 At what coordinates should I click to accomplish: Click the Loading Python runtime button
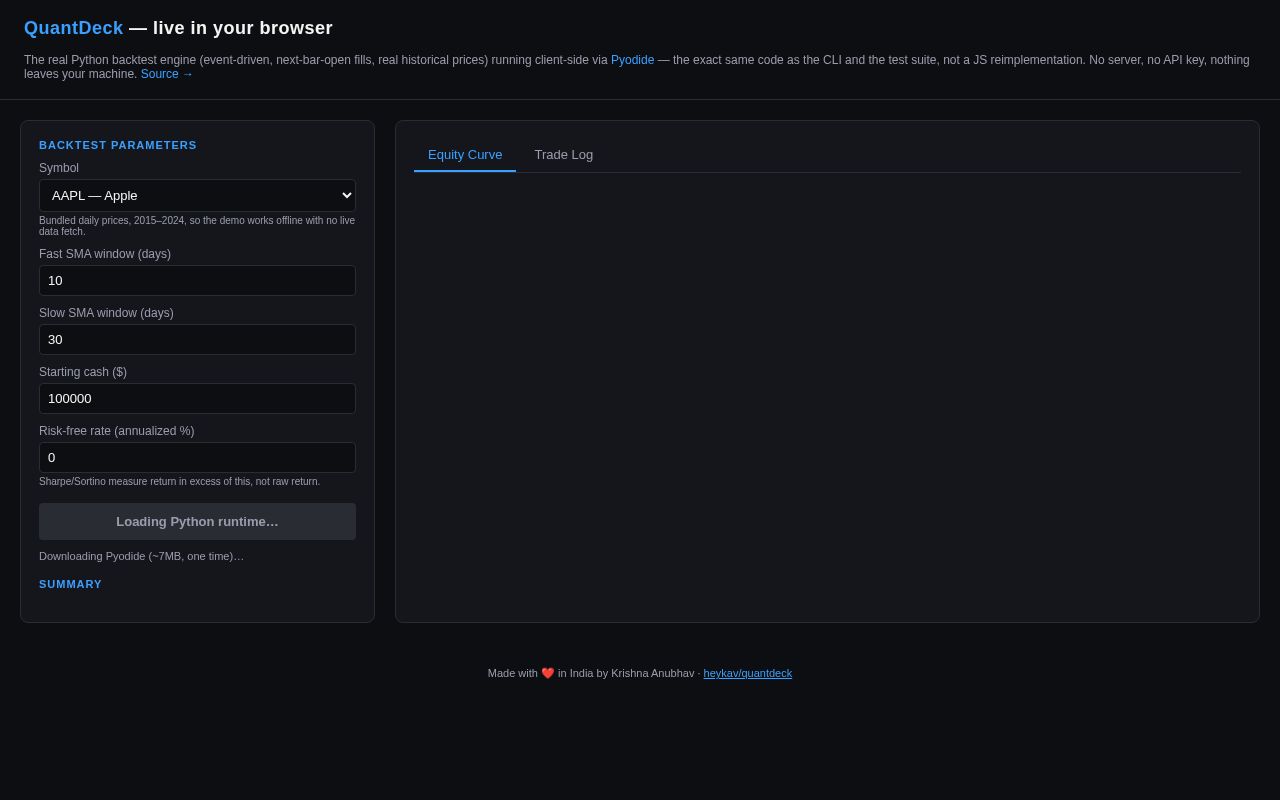[197, 521]
